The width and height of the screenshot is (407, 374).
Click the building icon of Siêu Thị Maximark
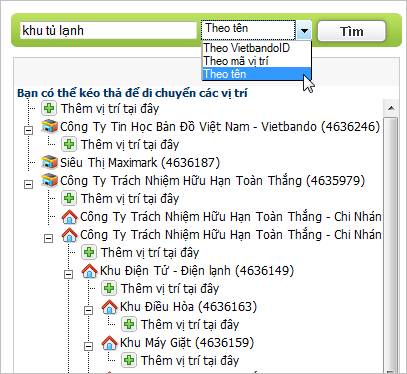click(49, 162)
